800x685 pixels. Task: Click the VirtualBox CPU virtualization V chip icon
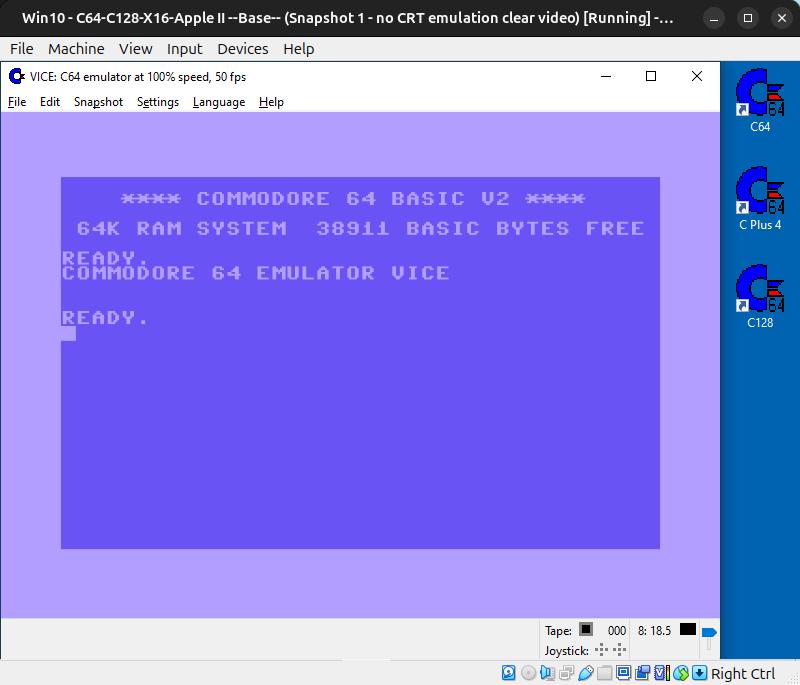point(661,673)
